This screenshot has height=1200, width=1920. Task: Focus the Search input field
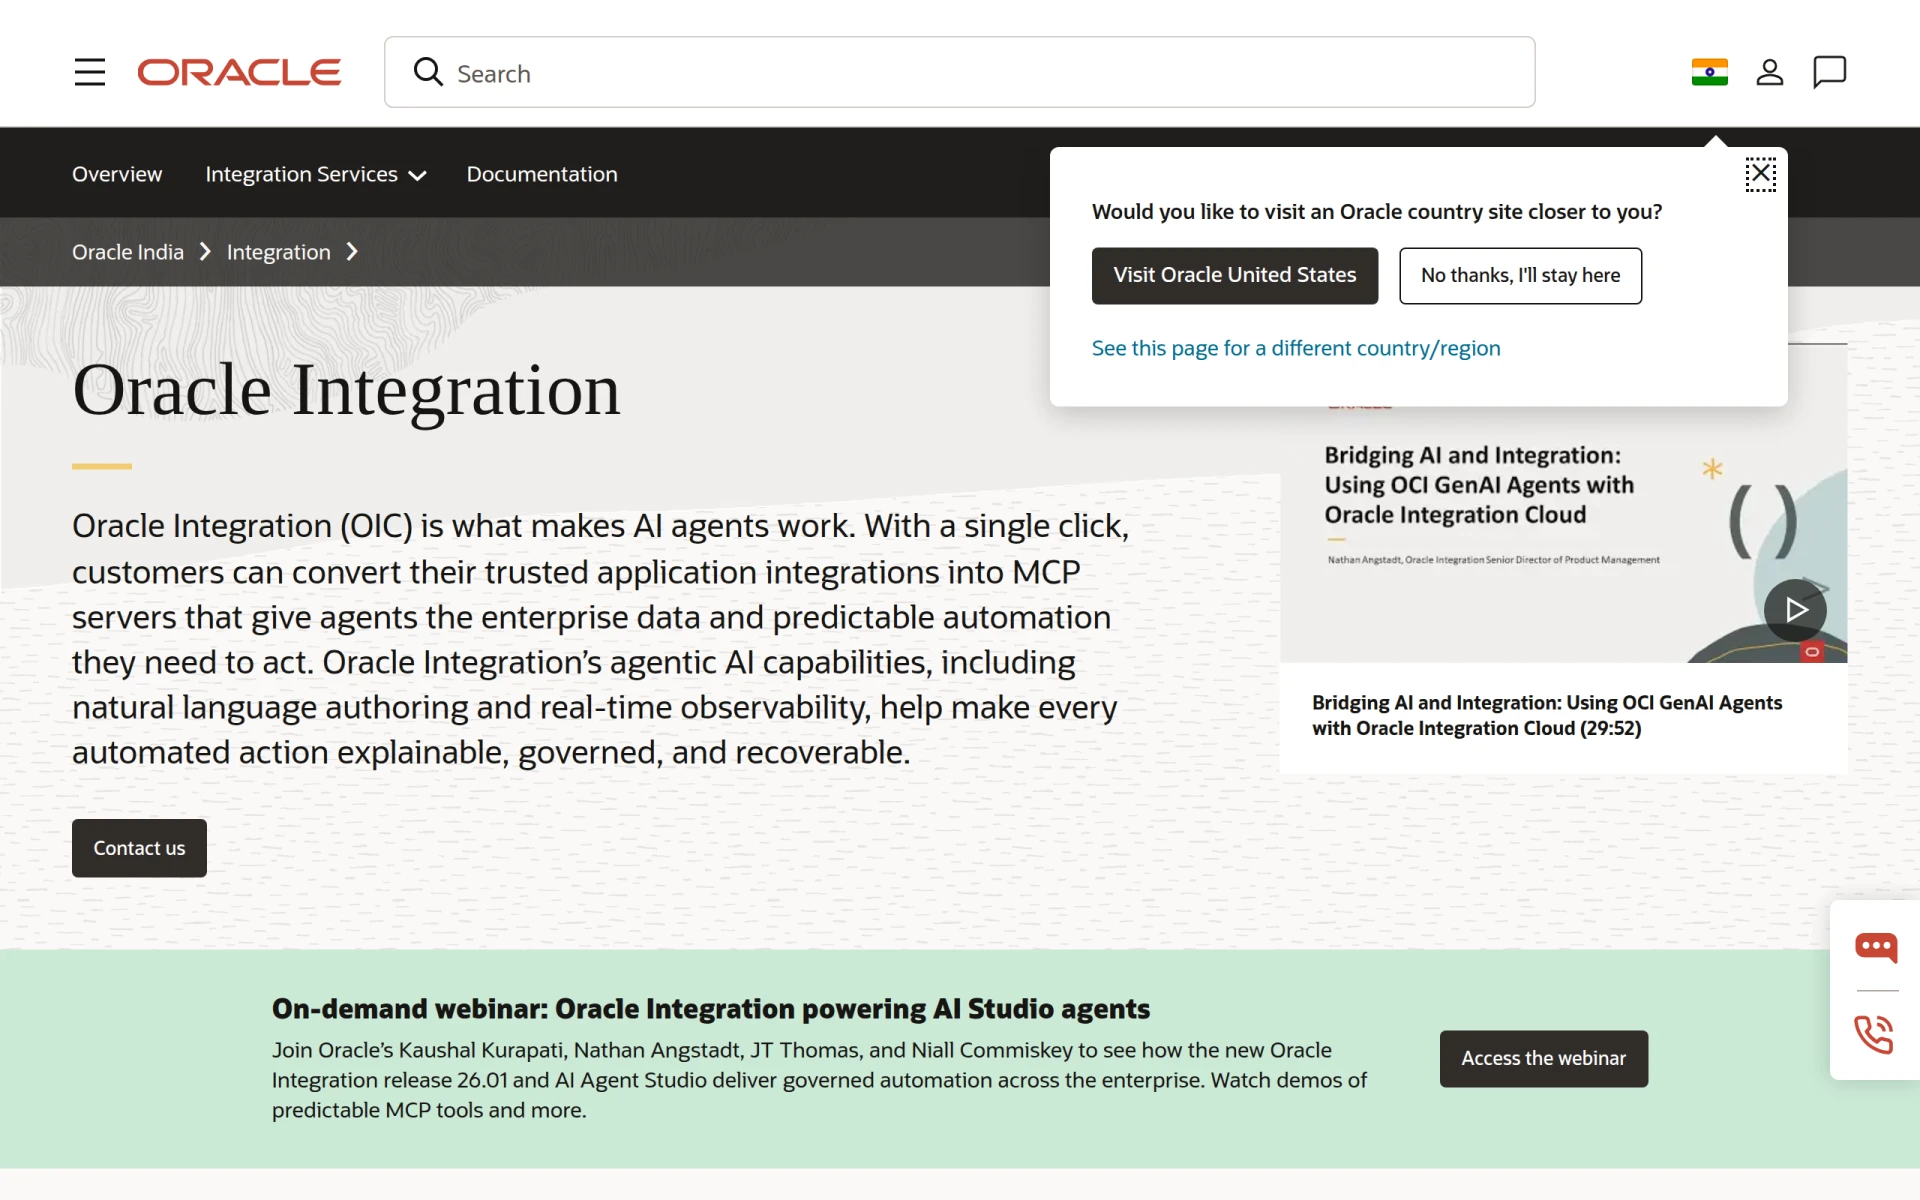[x=959, y=72]
